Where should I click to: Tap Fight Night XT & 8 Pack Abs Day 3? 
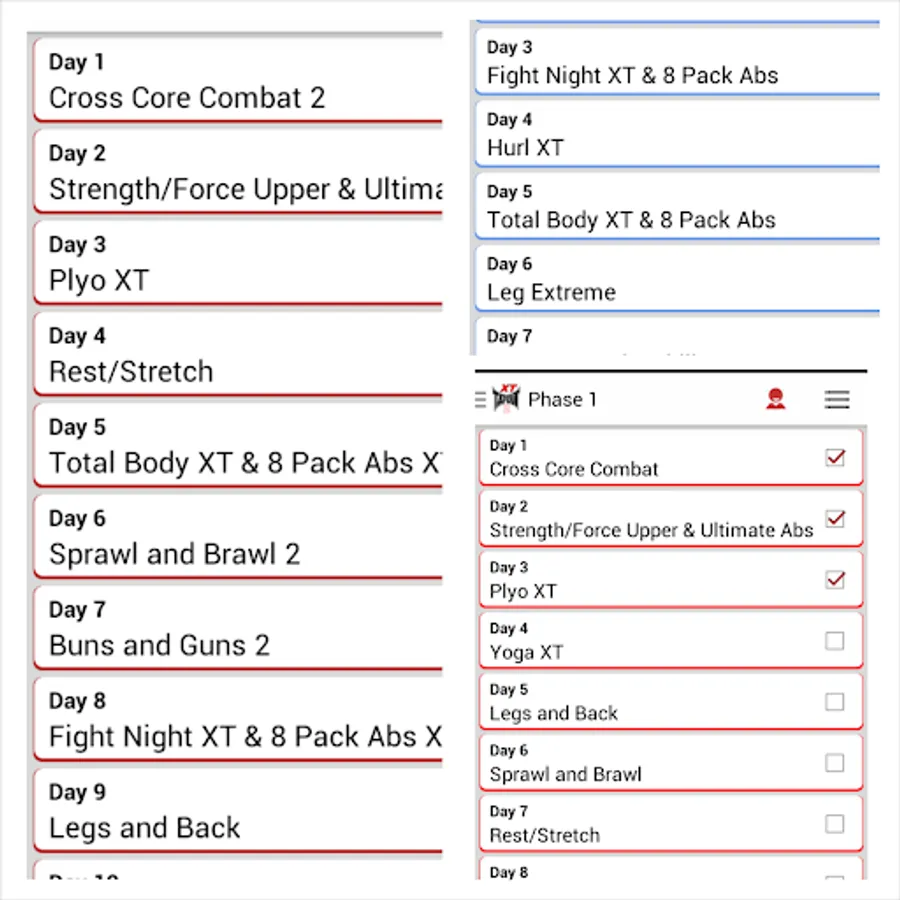[676, 62]
